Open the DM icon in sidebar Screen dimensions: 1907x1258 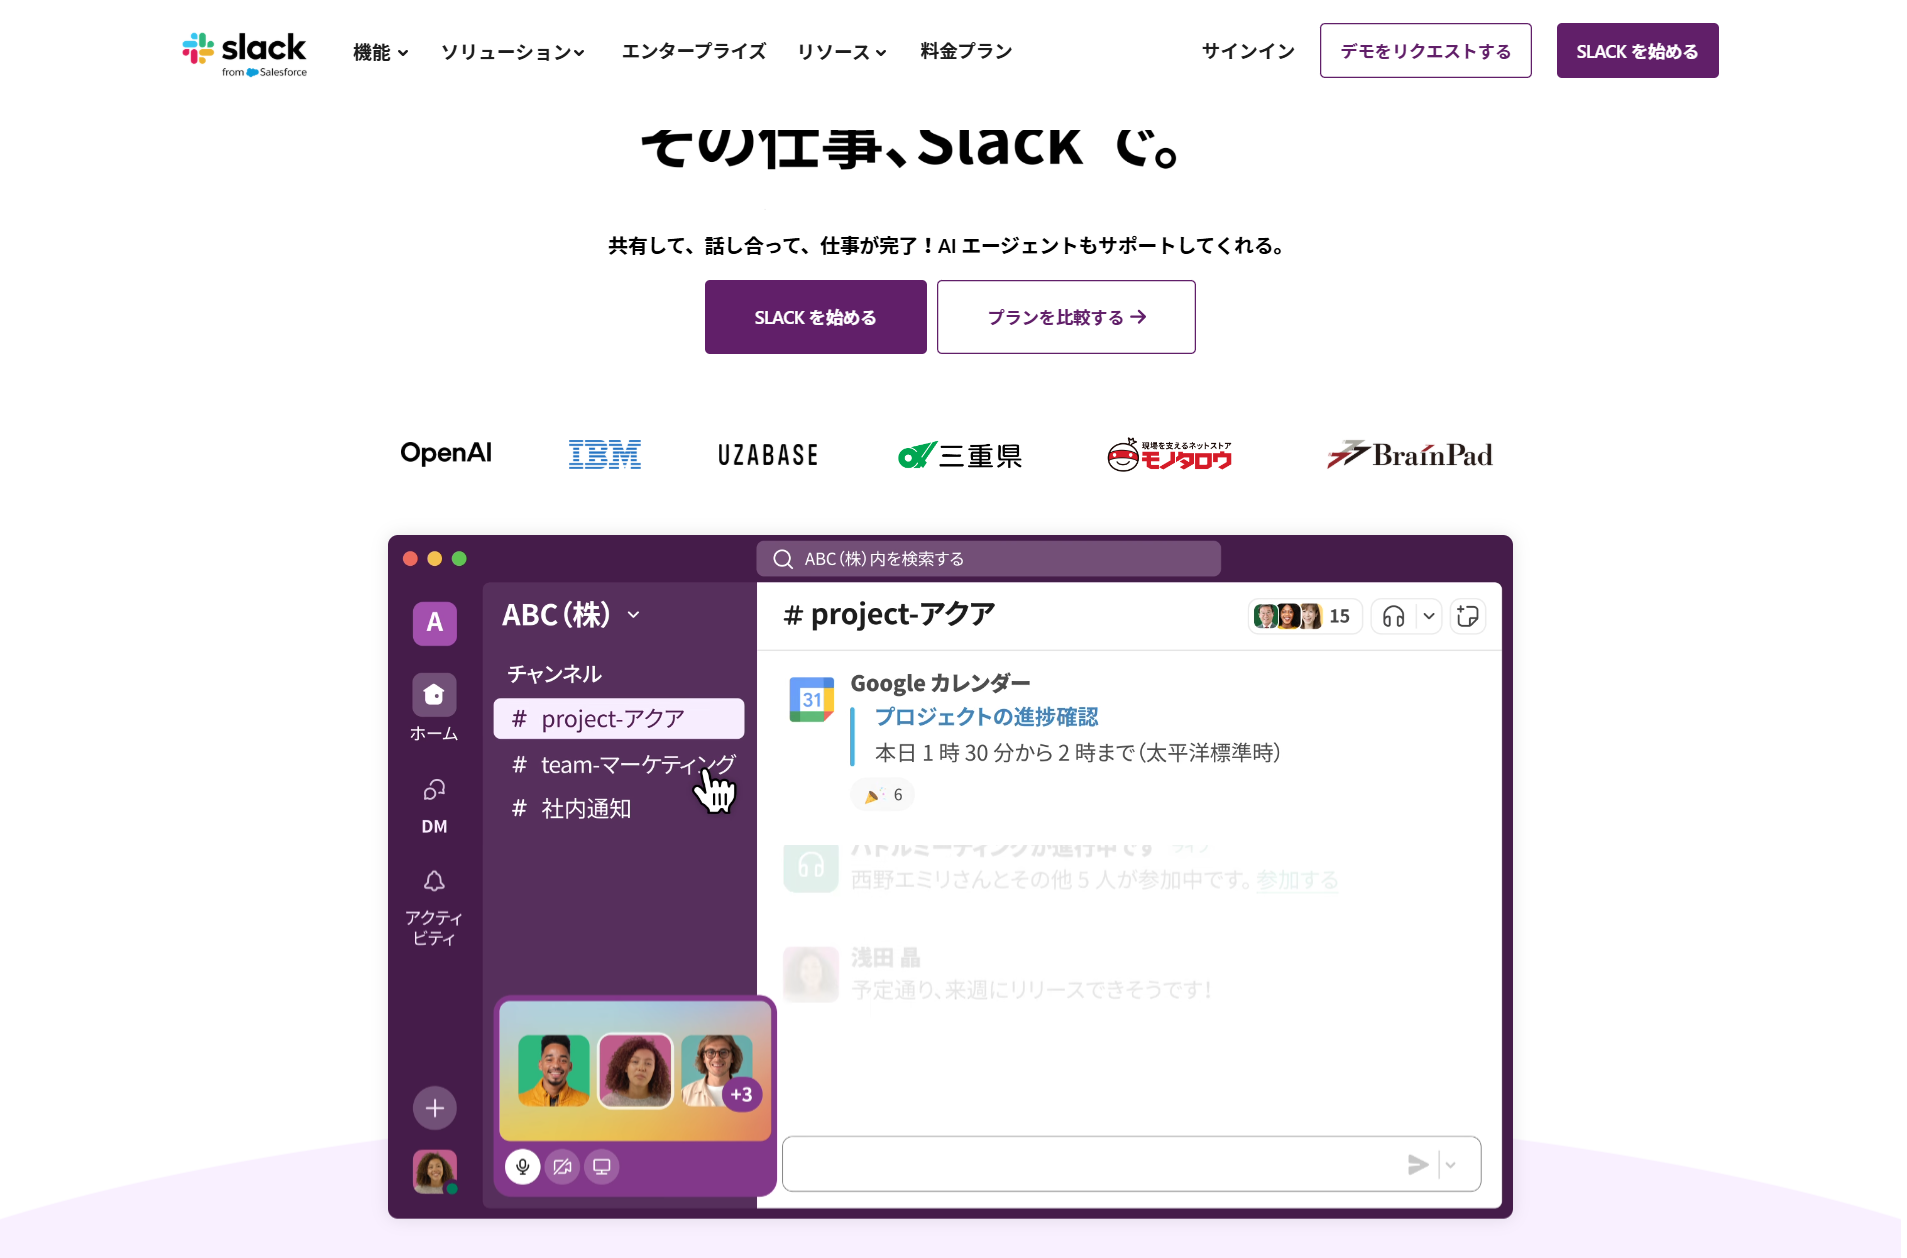click(x=434, y=790)
